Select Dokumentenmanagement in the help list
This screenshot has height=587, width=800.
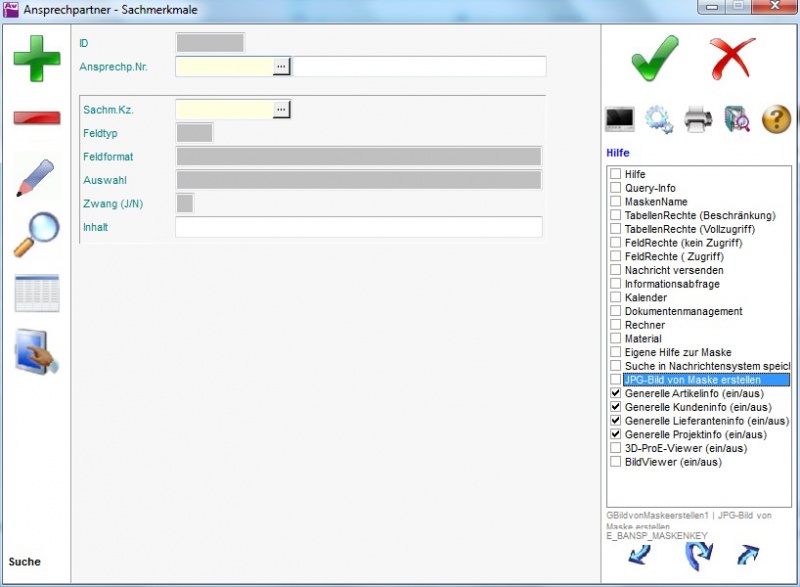click(683, 312)
